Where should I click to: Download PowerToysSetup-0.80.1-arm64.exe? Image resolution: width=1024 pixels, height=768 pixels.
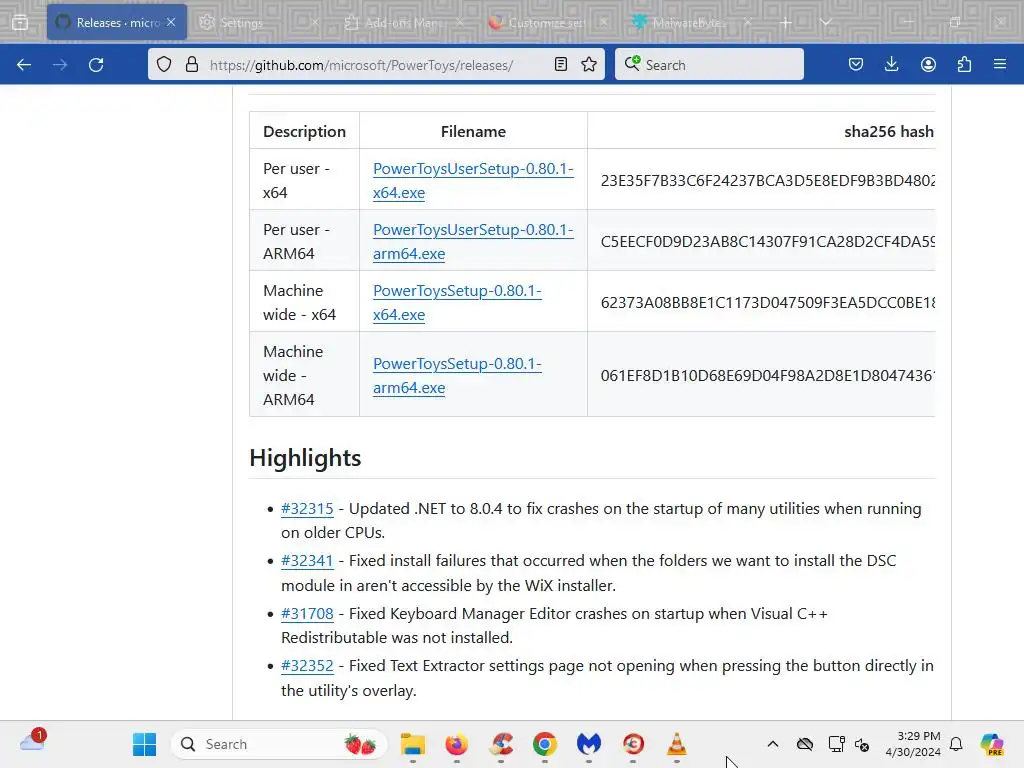(457, 376)
